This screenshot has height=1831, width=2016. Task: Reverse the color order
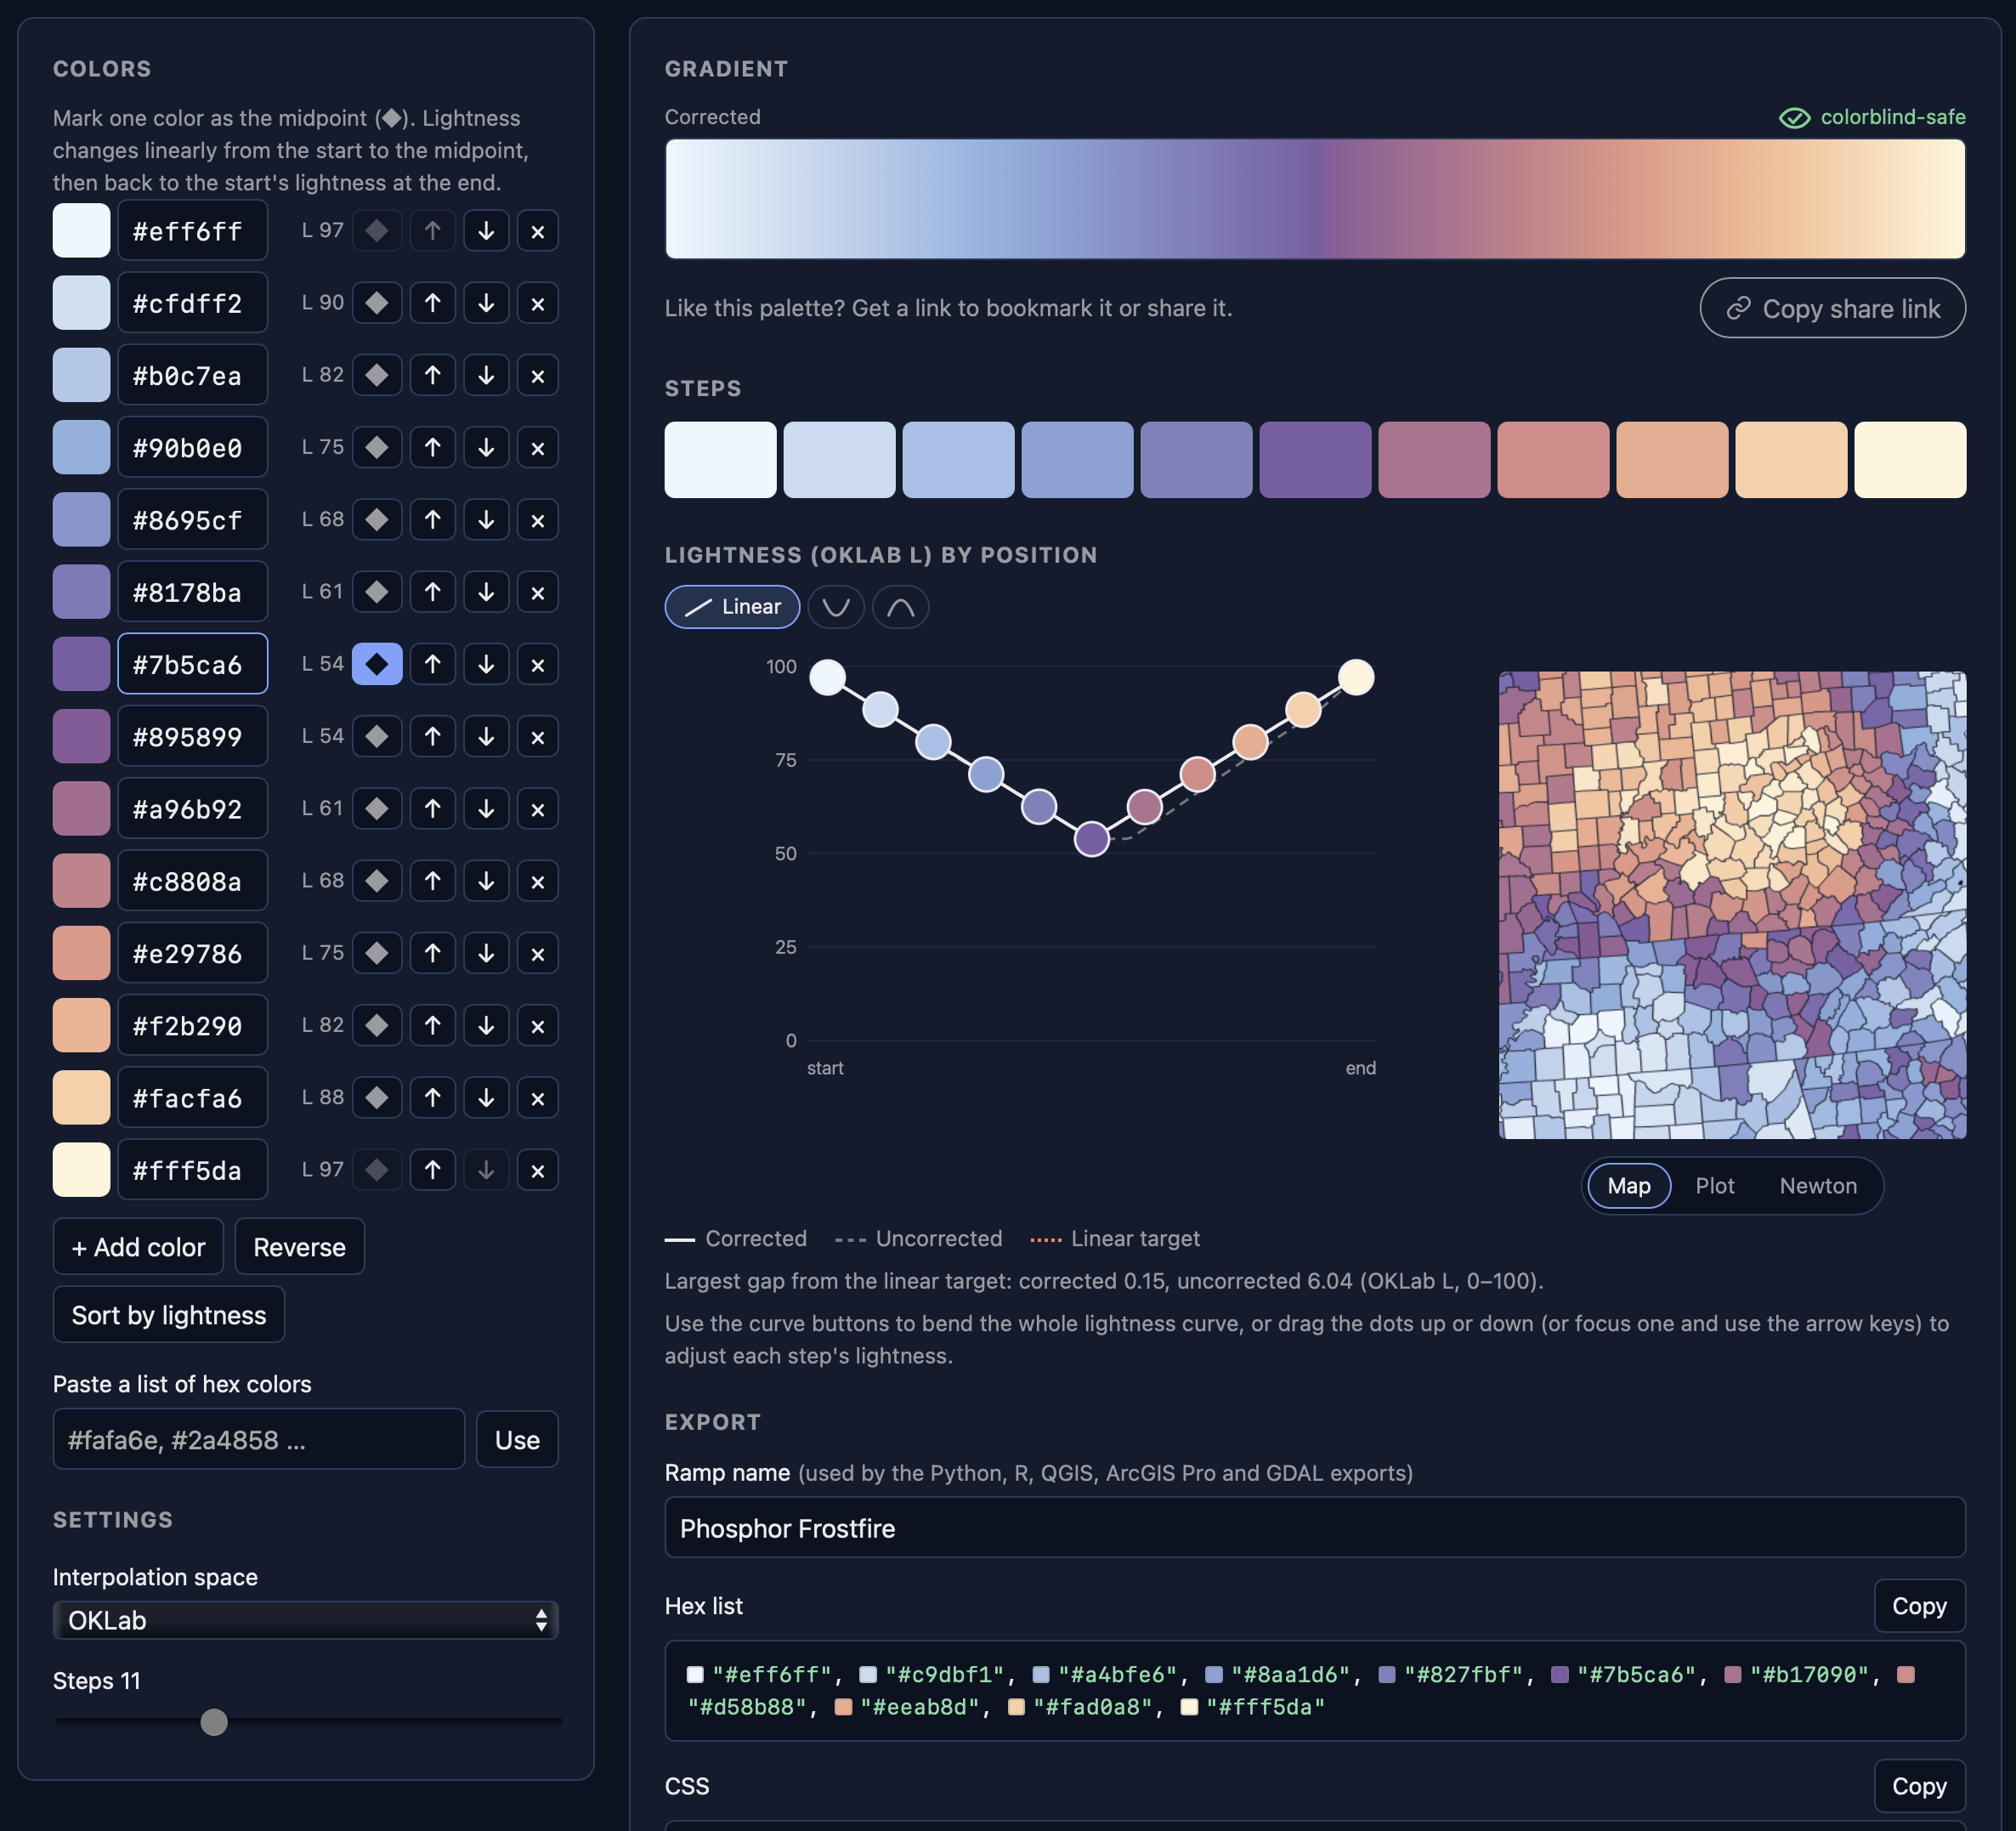tap(299, 1247)
